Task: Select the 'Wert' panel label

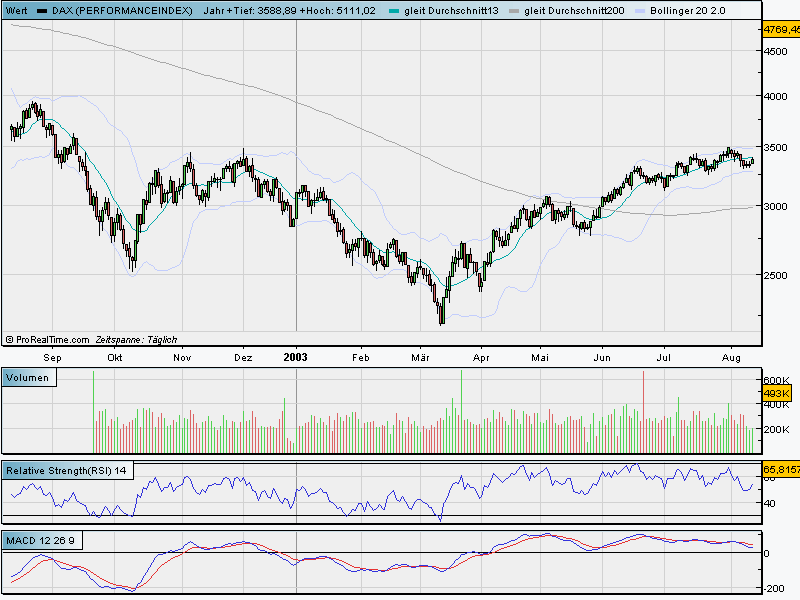Action: (x=16, y=9)
